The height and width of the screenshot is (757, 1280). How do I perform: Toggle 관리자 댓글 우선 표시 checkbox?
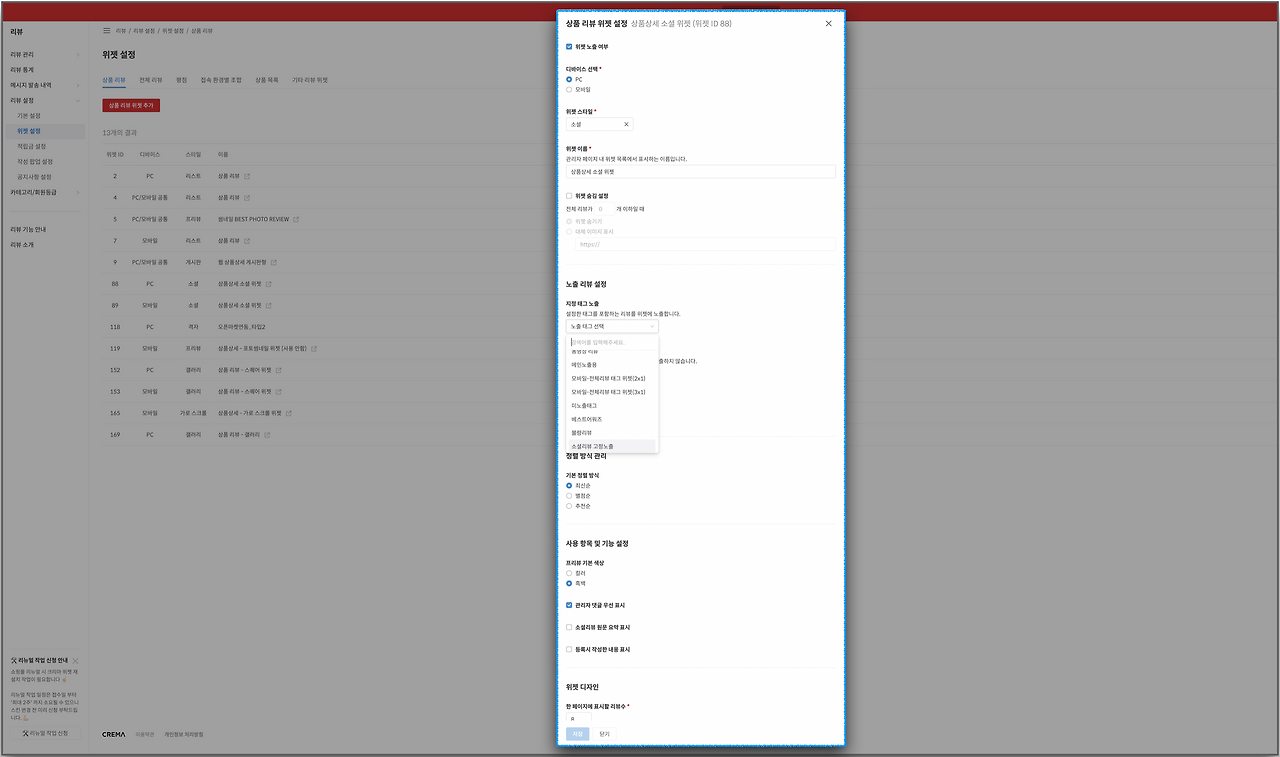point(569,605)
